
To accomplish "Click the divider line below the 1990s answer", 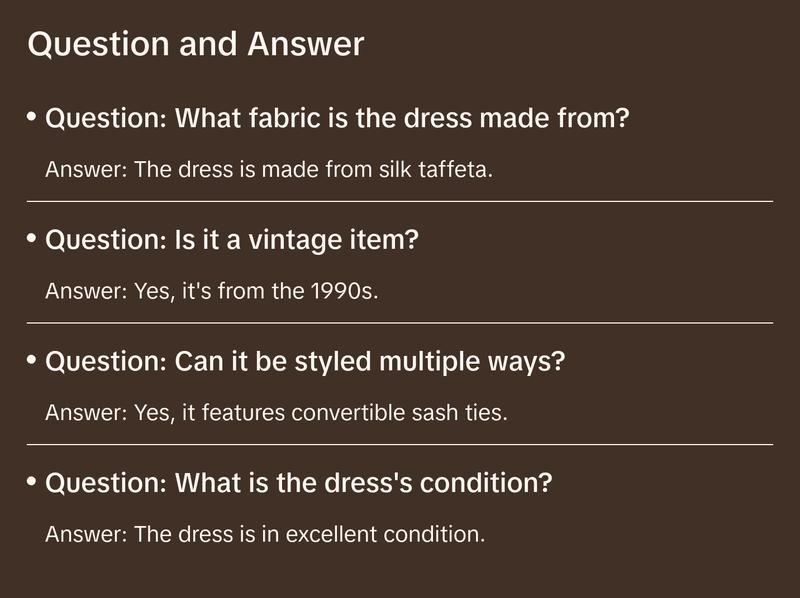I will point(400,323).
